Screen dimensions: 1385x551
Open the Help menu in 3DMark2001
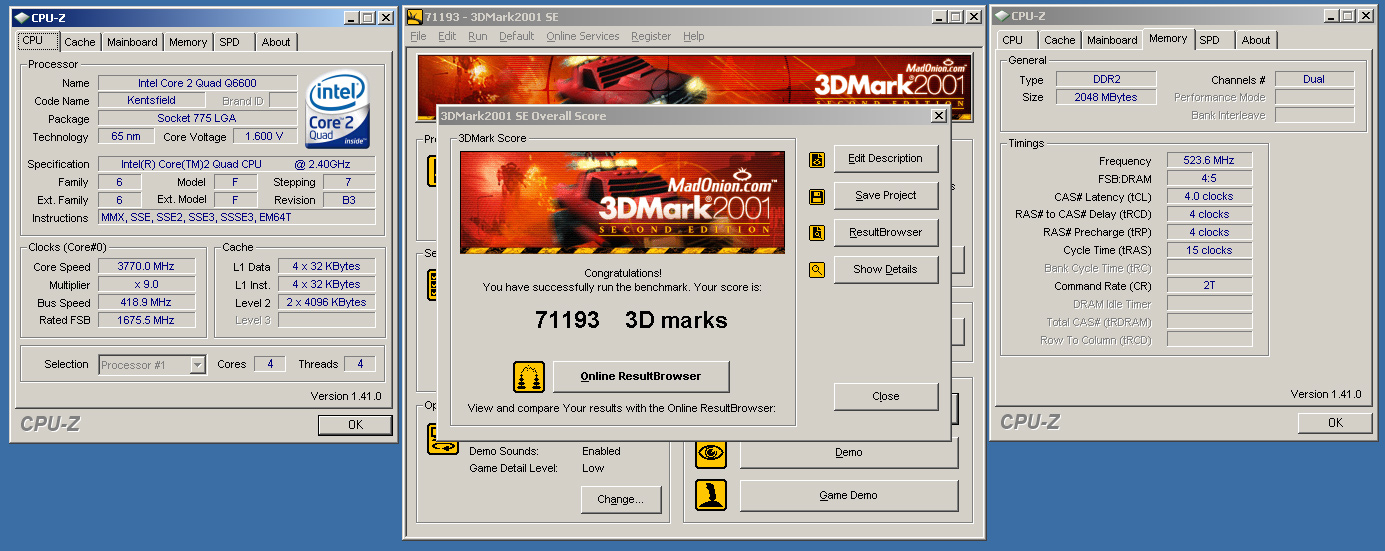pyautogui.click(x=693, y=36)
